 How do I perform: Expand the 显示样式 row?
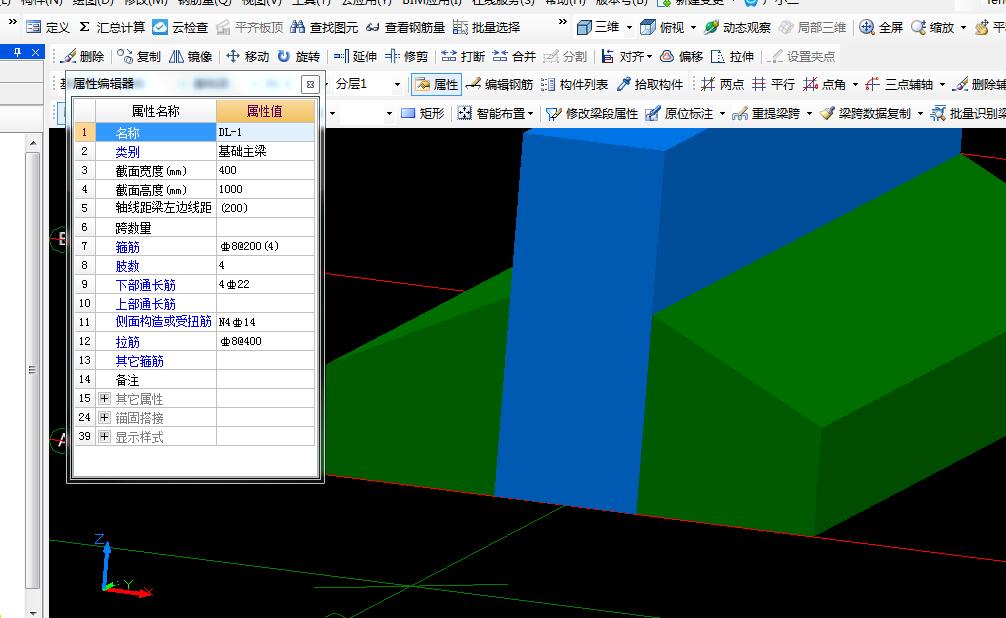click(x=105, y=436)
